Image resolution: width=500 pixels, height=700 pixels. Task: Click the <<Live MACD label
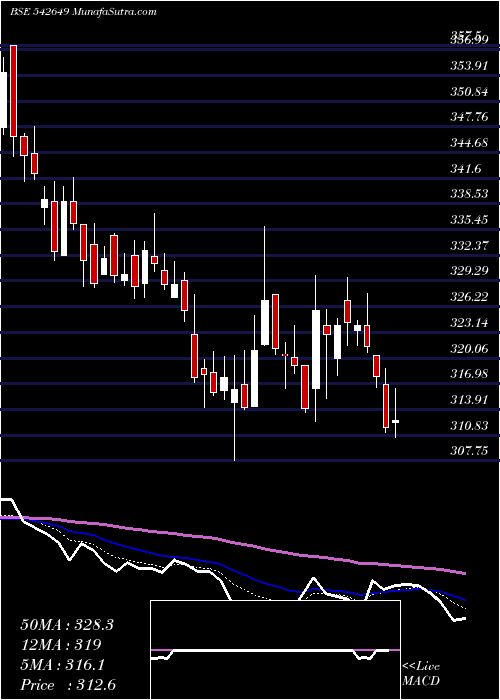click(x=421, y=674)
